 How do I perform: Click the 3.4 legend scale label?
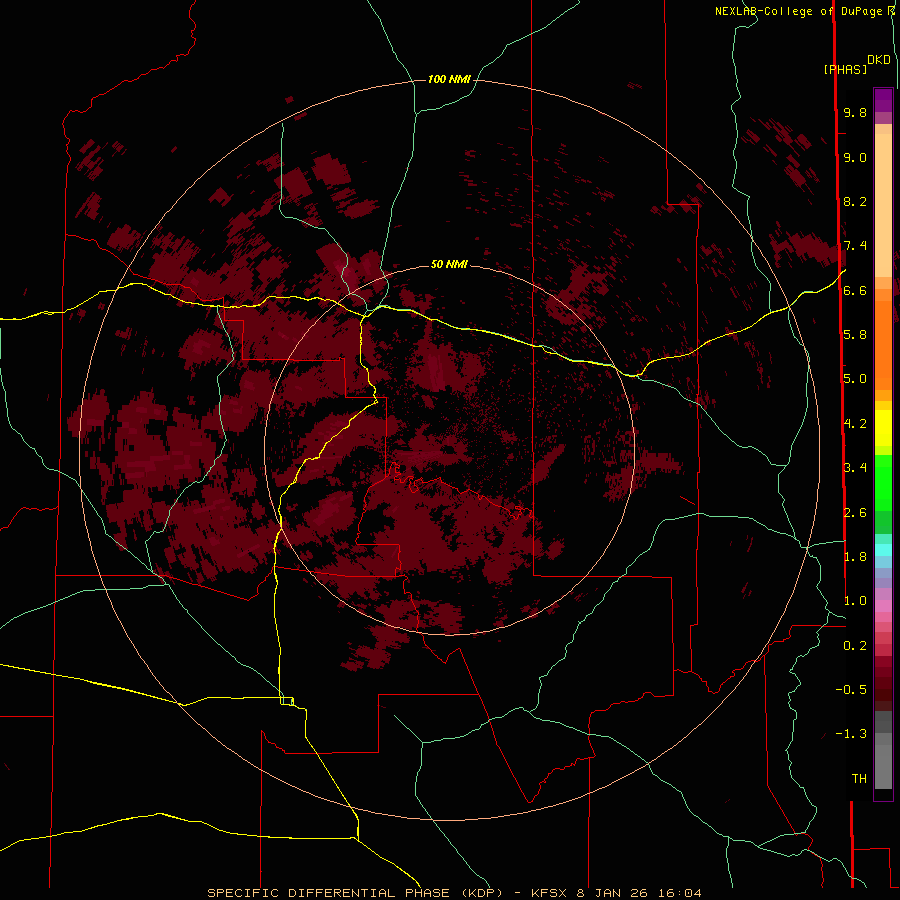pyautogui.click(x=855, y=468)
